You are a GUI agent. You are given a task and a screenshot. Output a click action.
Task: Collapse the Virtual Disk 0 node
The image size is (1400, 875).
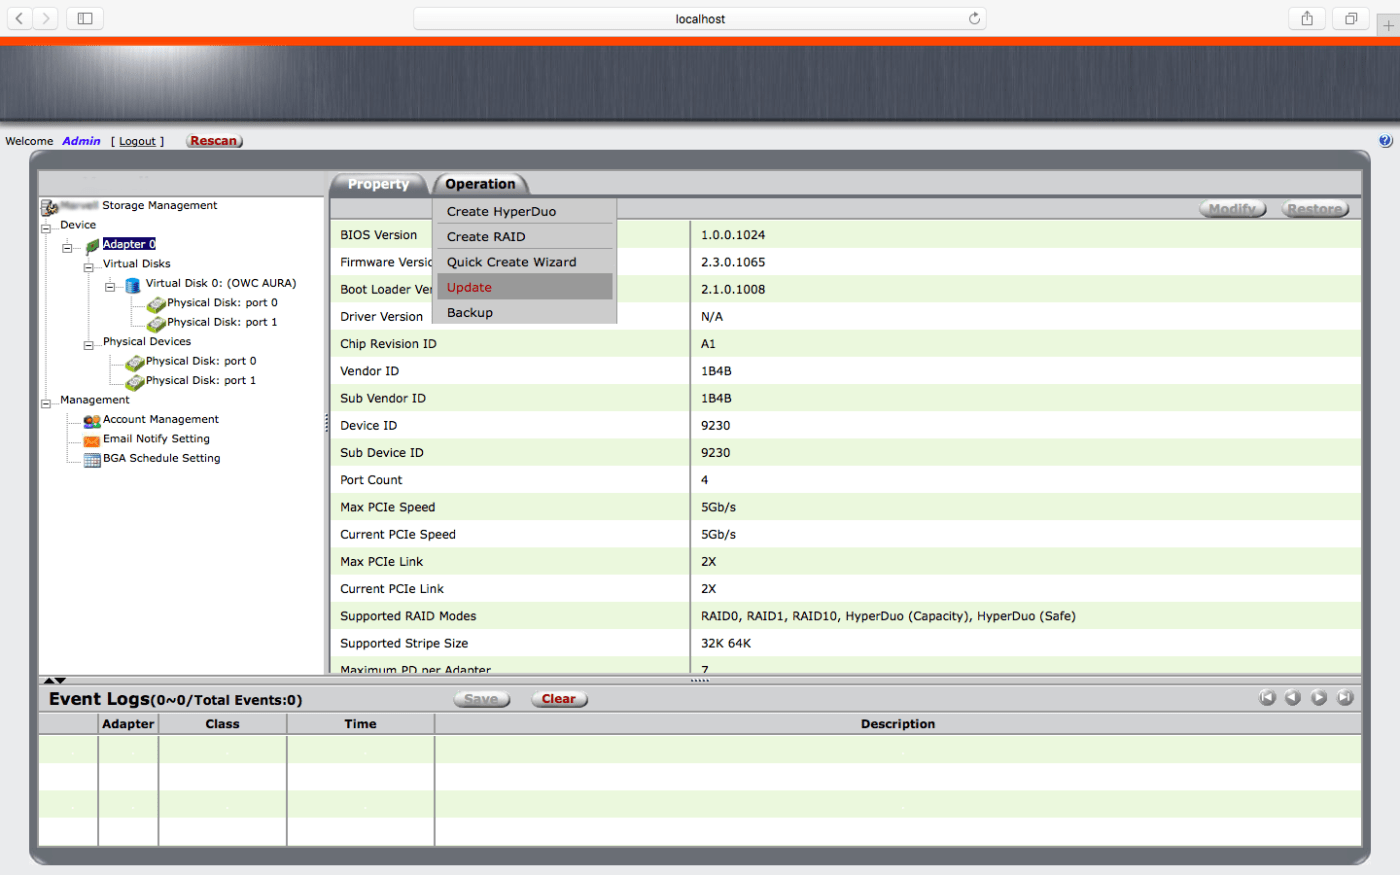coord(110,287)
